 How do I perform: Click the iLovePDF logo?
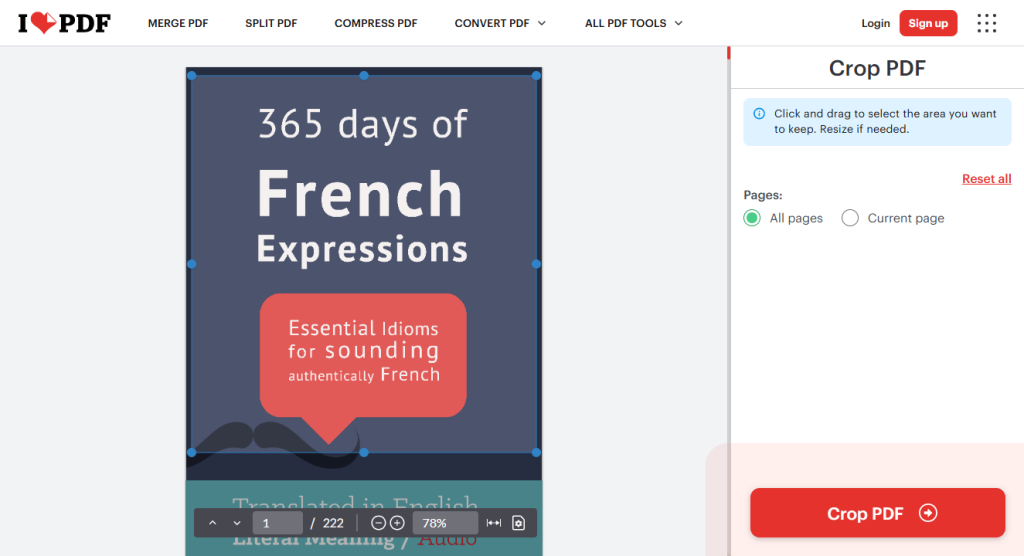[64, 23]
